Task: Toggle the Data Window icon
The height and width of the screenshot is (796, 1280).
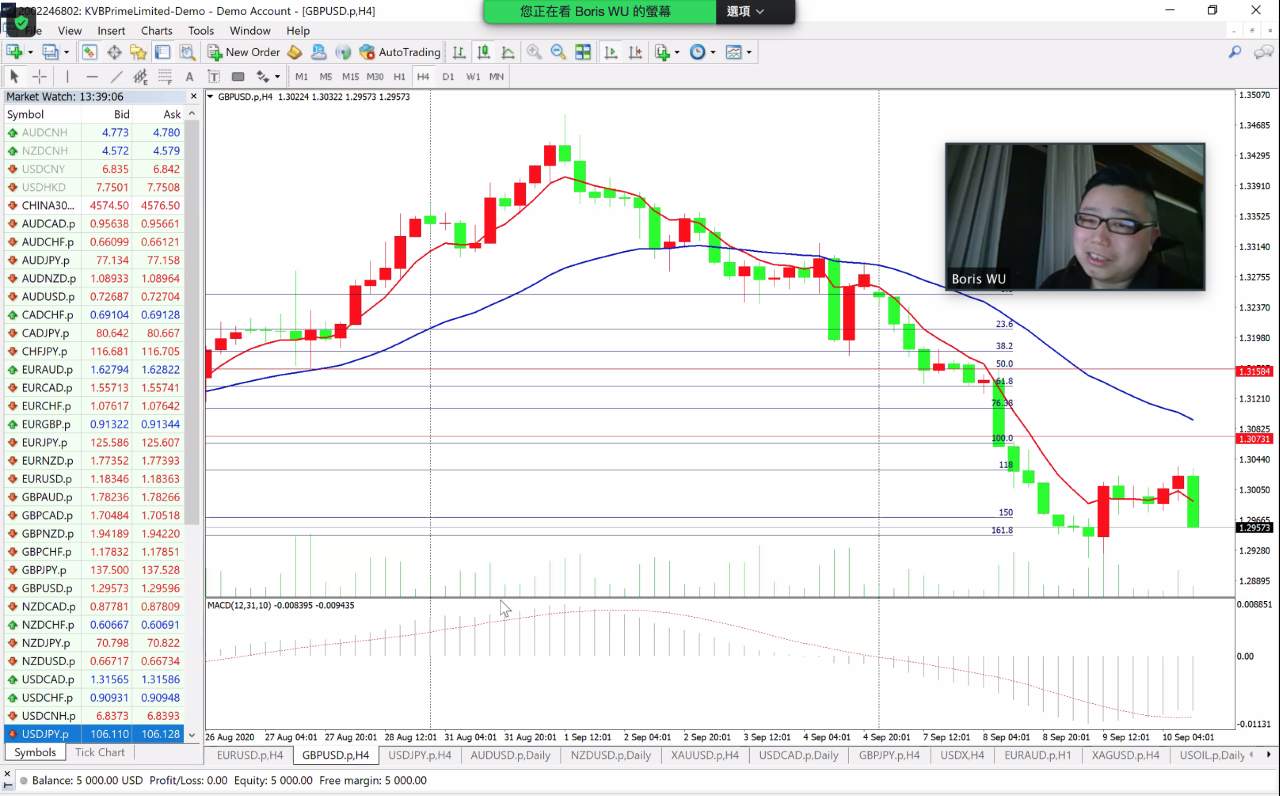Action: tap(114, 52)
